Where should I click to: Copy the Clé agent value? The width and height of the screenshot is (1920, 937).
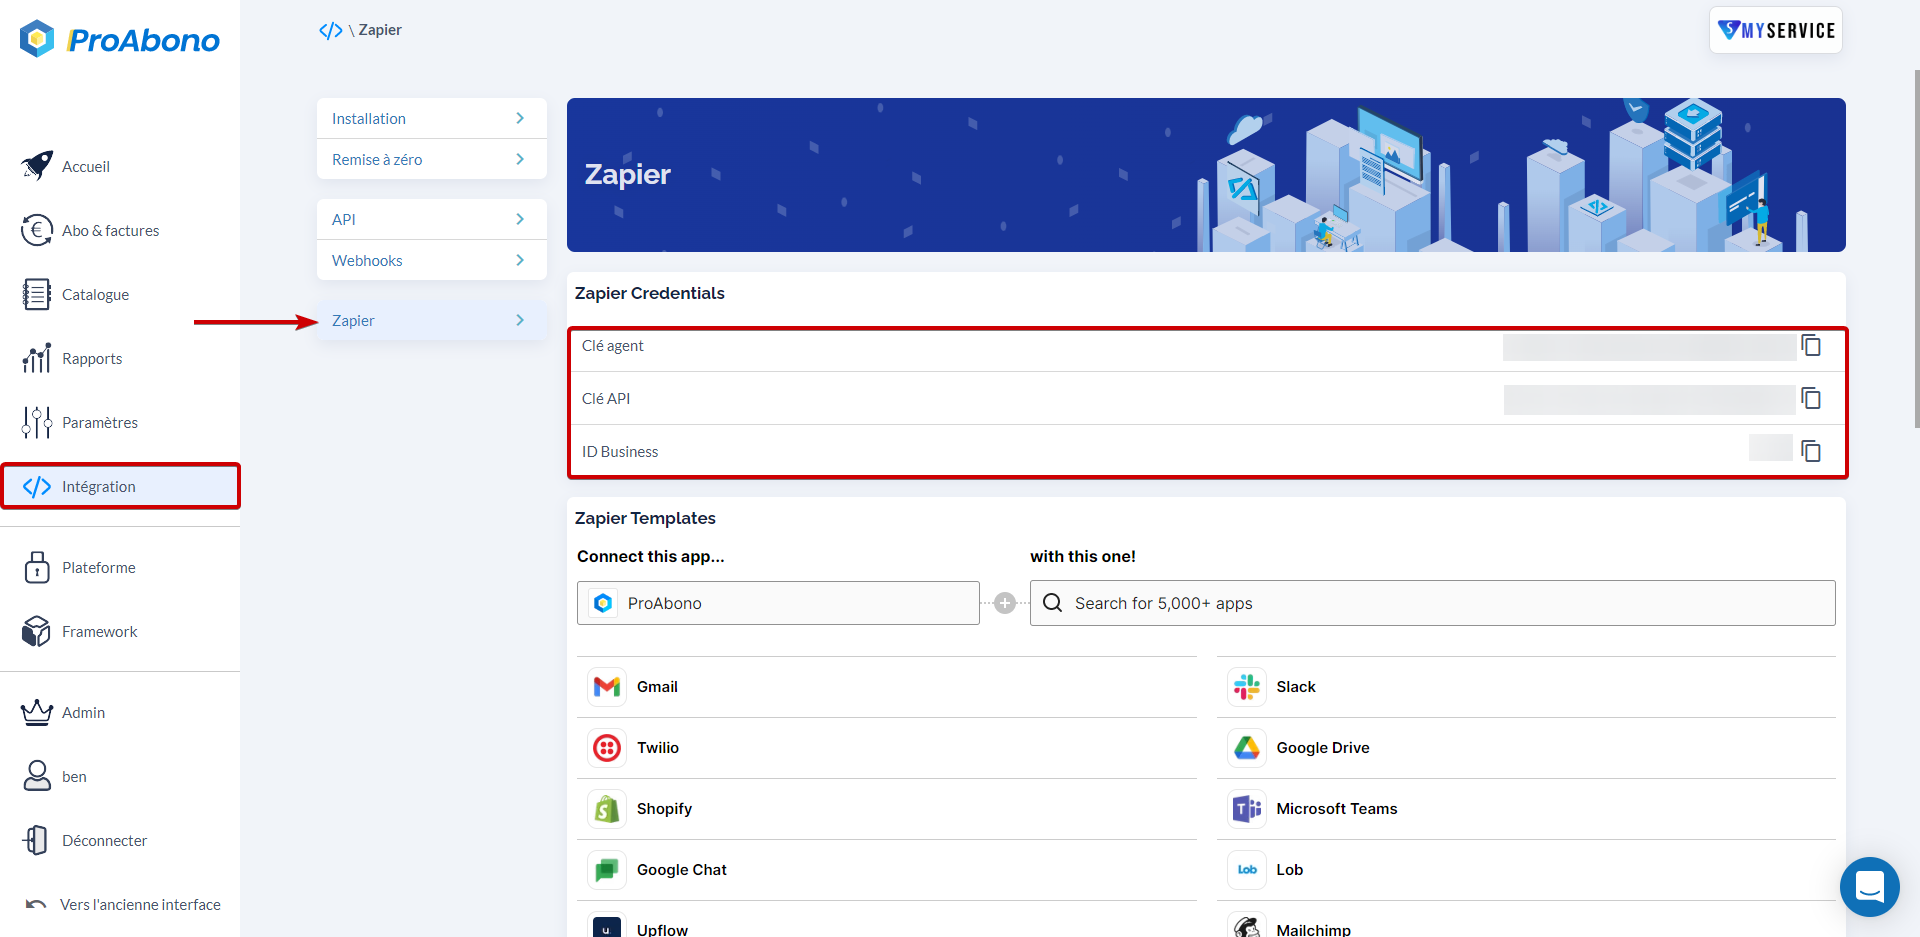tap(1811, 345)
